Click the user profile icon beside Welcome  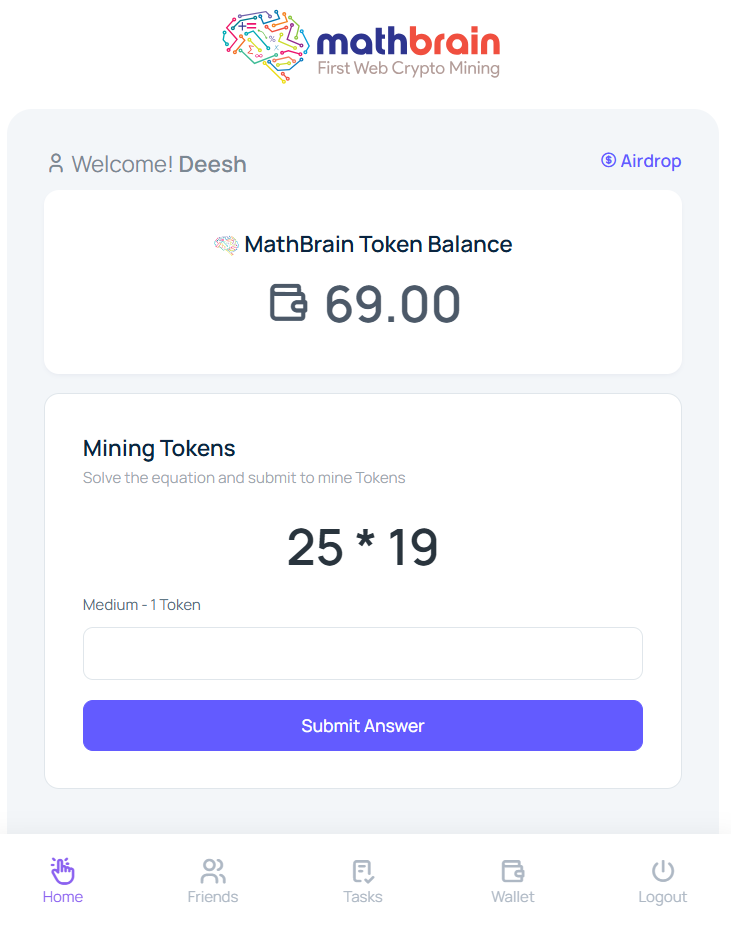pyautogui.click(x=56, y=161)
